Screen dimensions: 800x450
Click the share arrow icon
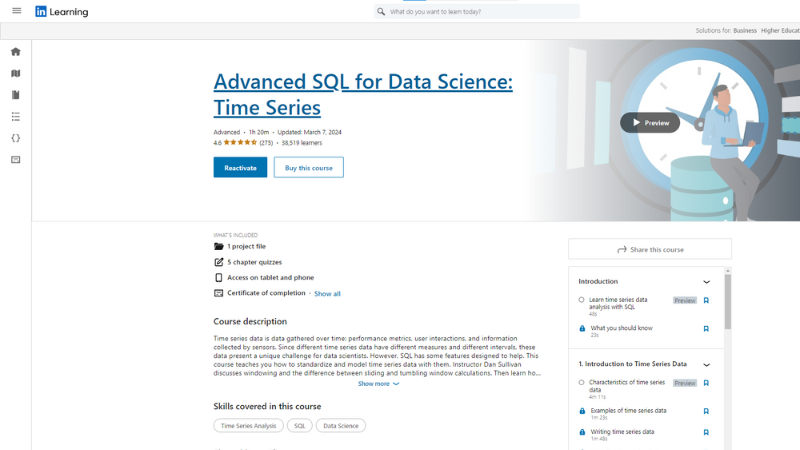pyautogui.click(x=622, y=249)
